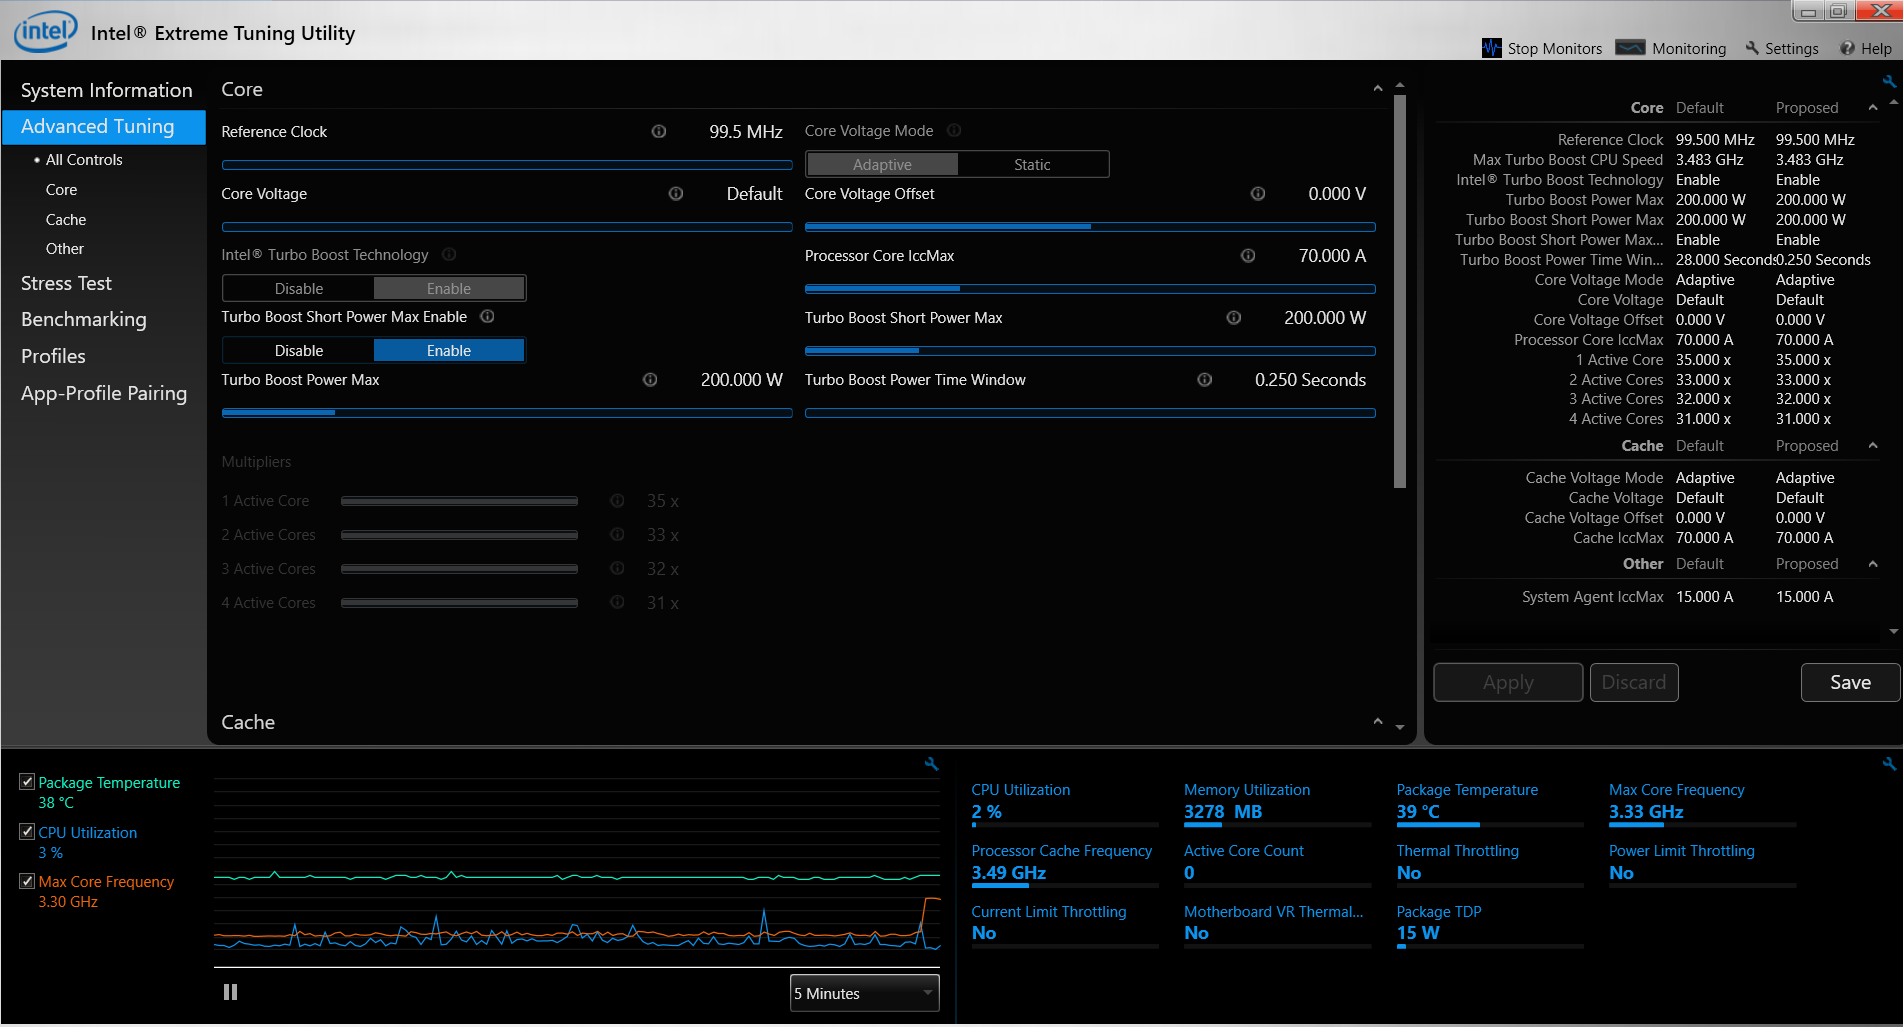Click info icon on 2 Active Cores multiplier
The width and height of the screenshot is (1903, 1027).
coord(617,534)
